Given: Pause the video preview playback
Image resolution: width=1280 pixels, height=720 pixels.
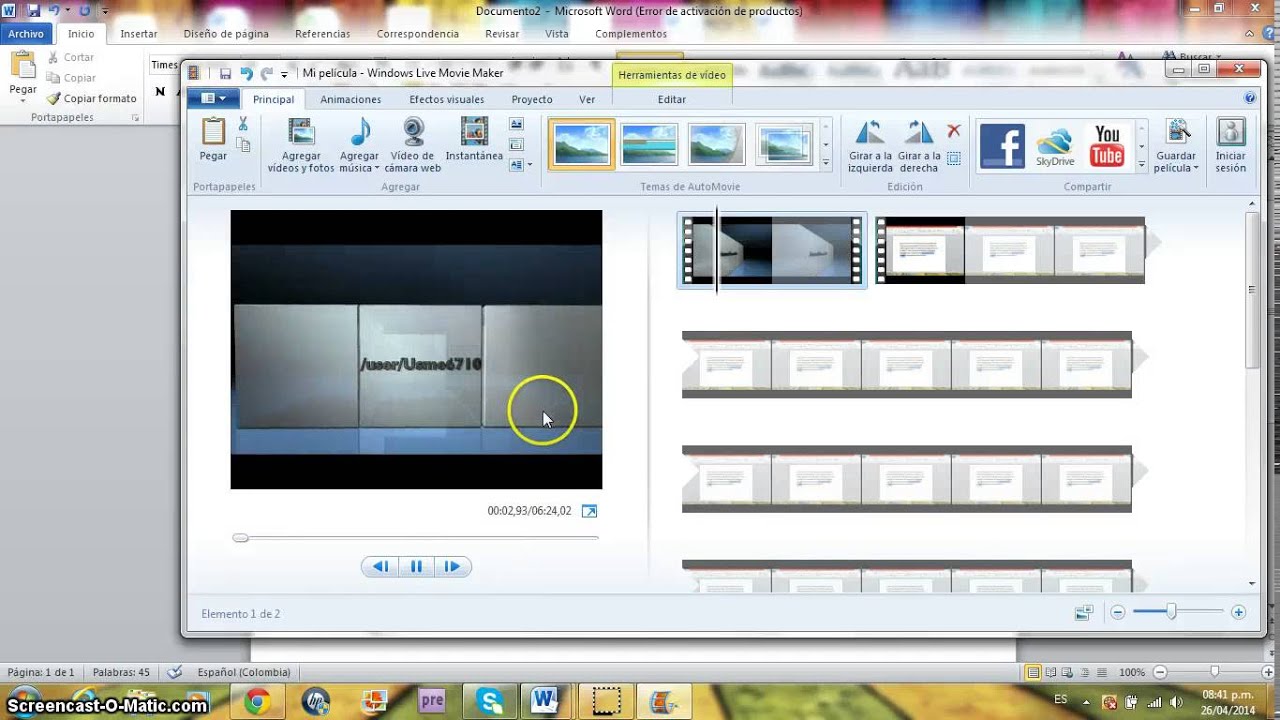Looking at the screenshot, I should pos(416,566).
